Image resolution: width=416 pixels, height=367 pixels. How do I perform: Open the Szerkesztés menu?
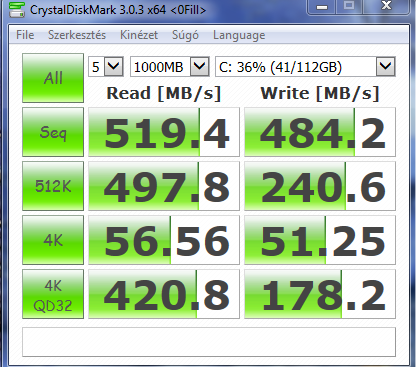pos(77,35)
